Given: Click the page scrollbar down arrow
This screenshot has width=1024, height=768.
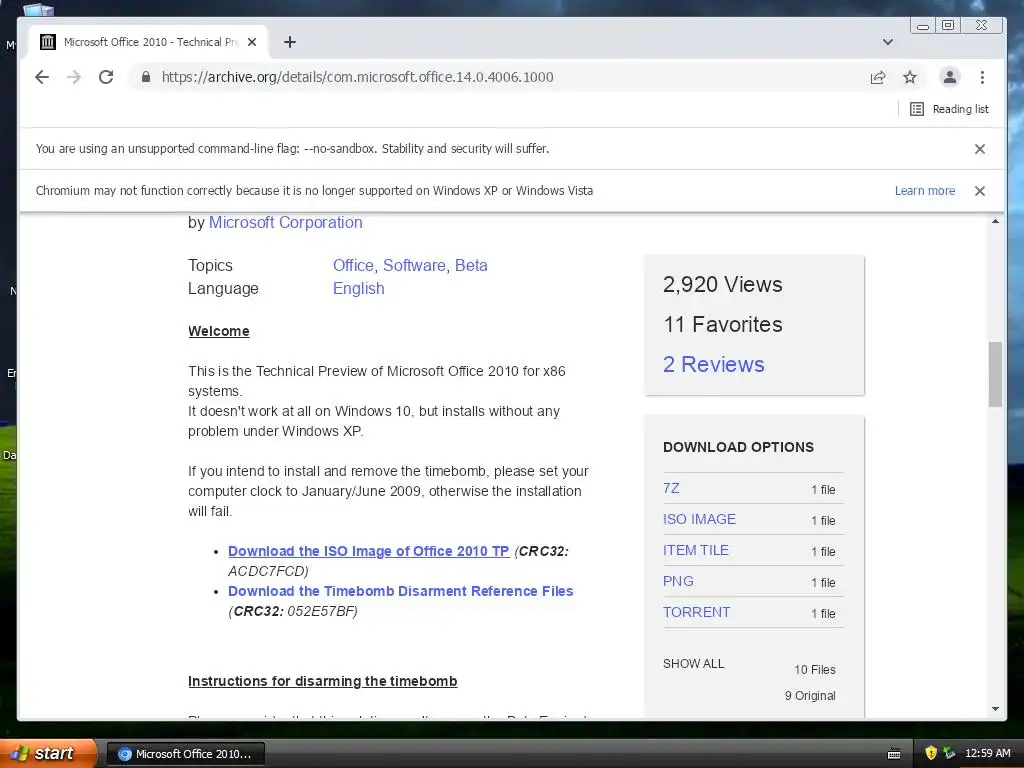Looking at the screenshot, I should click(995, 709).
